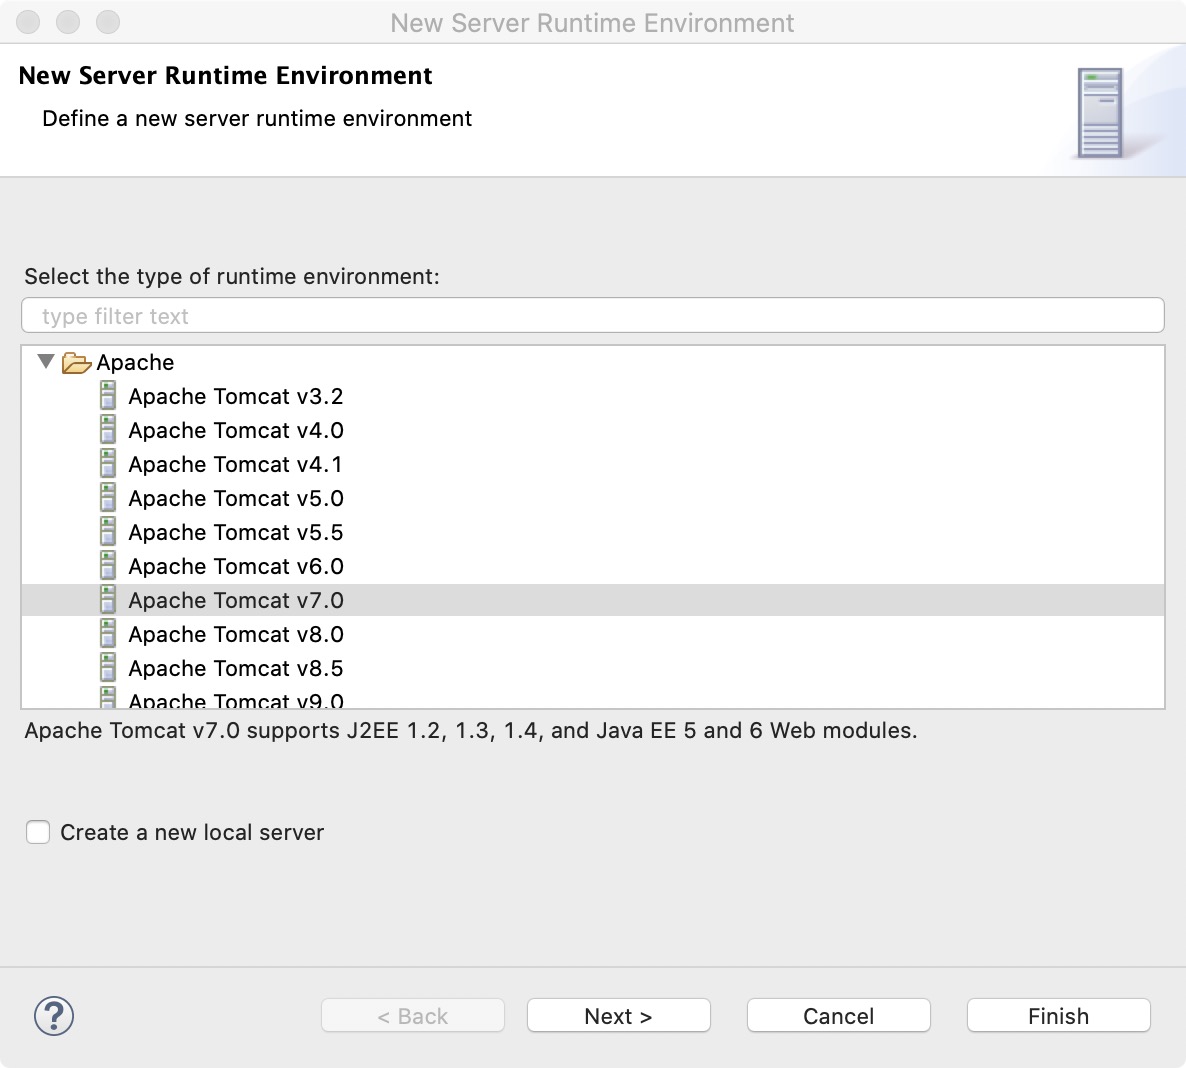The width and height of the screenshot is (1186, 1068).
Task: Click the Apache Tomcat v3.2 server icon
Action: (108, 396)
